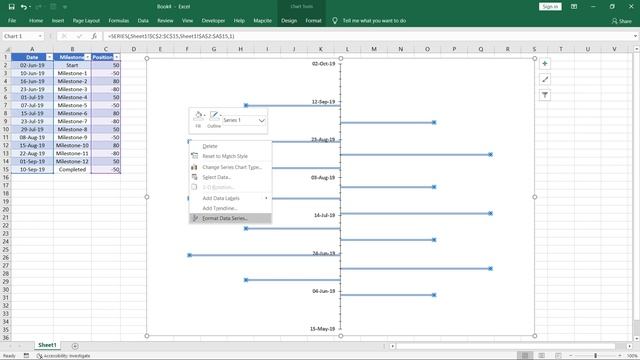Choose Change Series Chart Type
The image size is (640, 360).
[231, 167]
